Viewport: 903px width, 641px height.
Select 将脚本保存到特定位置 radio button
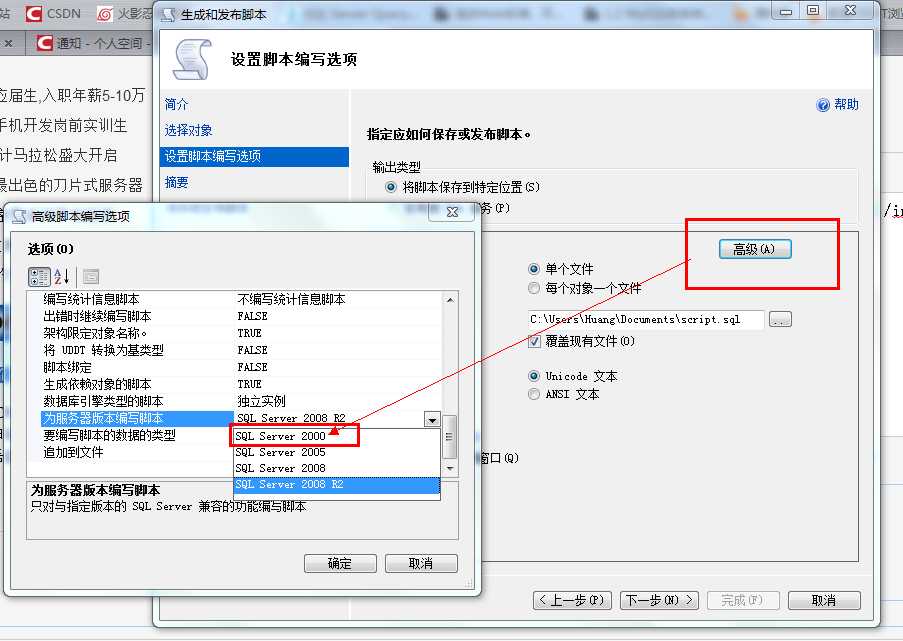pos(391,187)
